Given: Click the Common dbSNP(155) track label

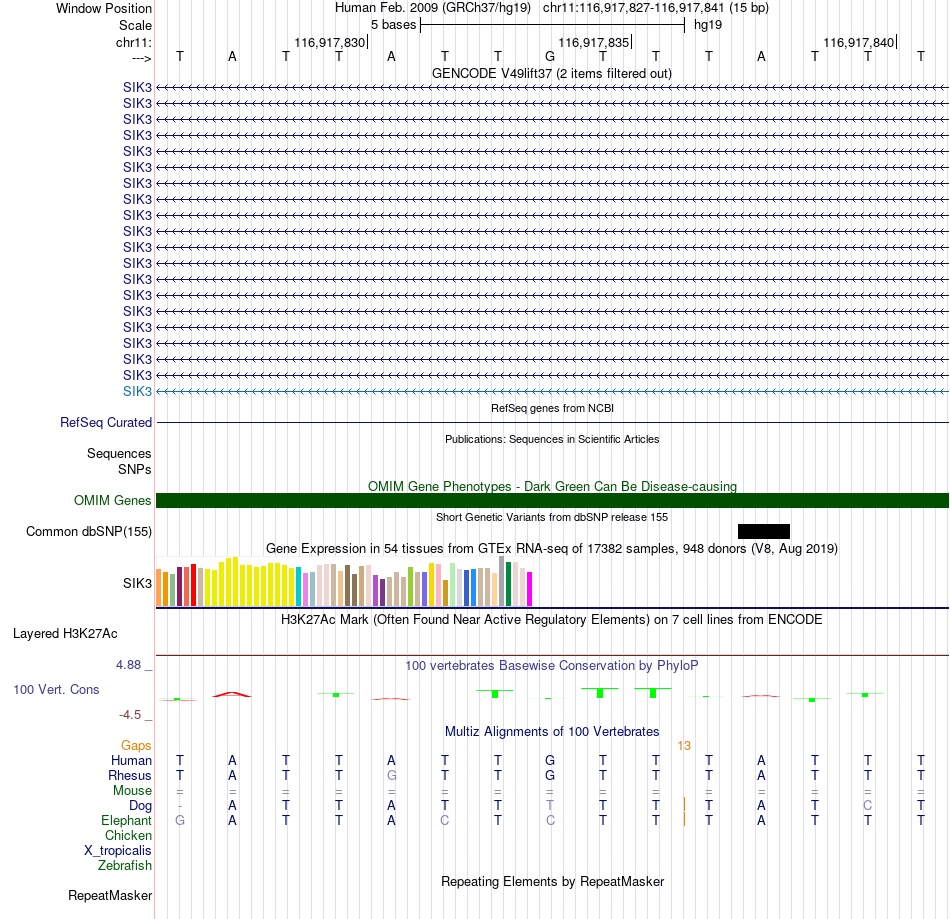Looking at the screenshot, I should [89, 531].
